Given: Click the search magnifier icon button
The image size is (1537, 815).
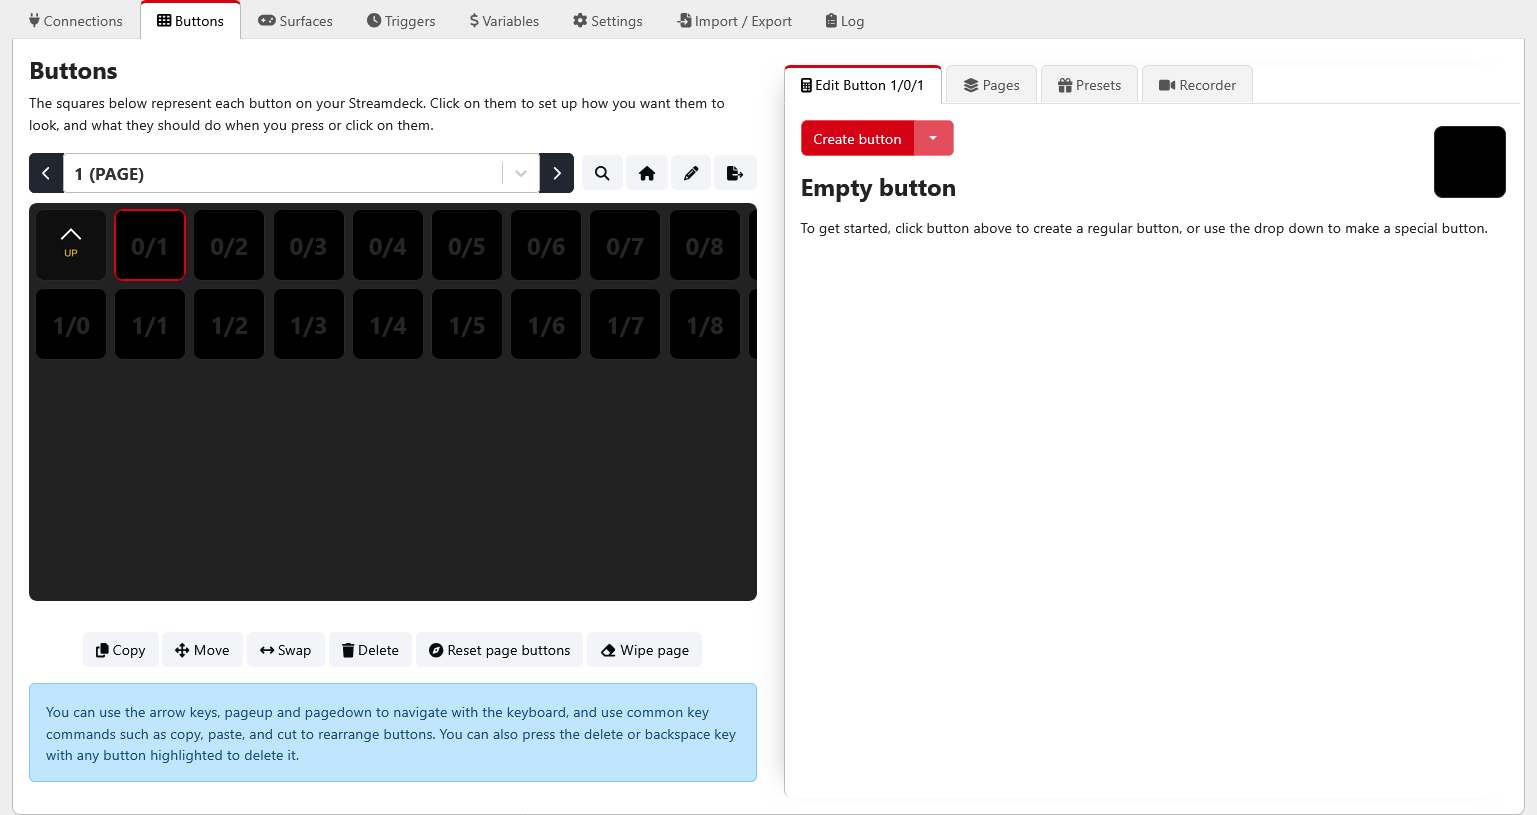Looking at the screenshot, I should tap(602, 173).
